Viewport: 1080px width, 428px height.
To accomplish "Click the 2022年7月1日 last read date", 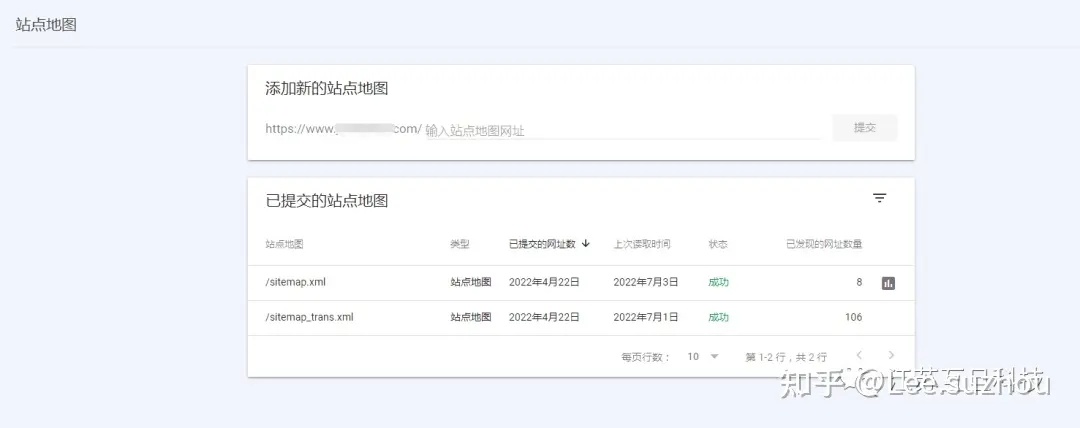I will (x=646, y=317).
